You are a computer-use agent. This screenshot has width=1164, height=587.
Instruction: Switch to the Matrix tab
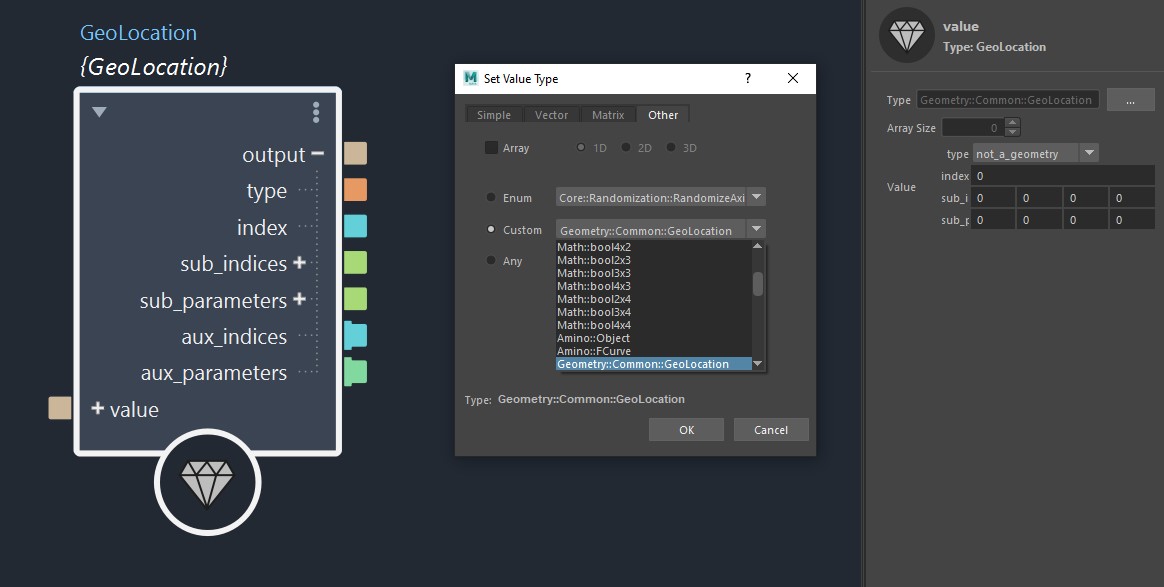(x=607, y=115)
